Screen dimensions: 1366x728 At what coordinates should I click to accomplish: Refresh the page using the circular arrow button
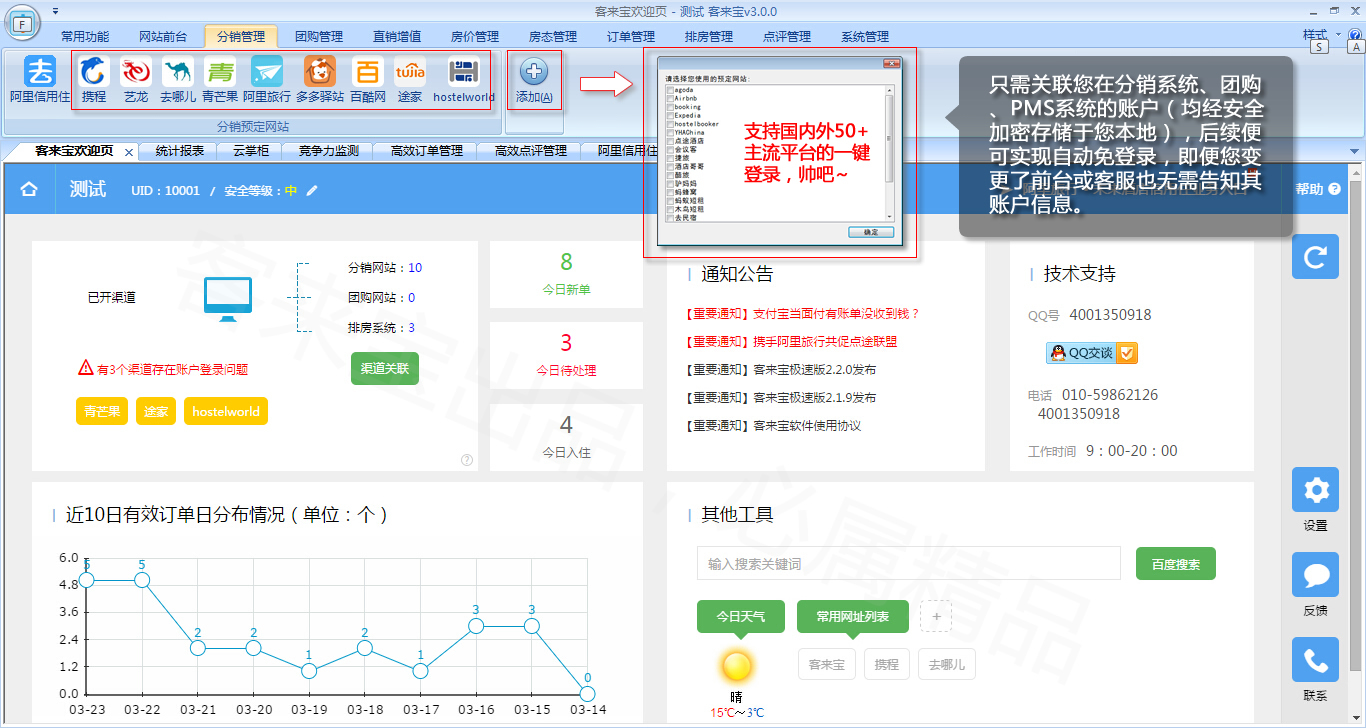(x=1316, y=257)
